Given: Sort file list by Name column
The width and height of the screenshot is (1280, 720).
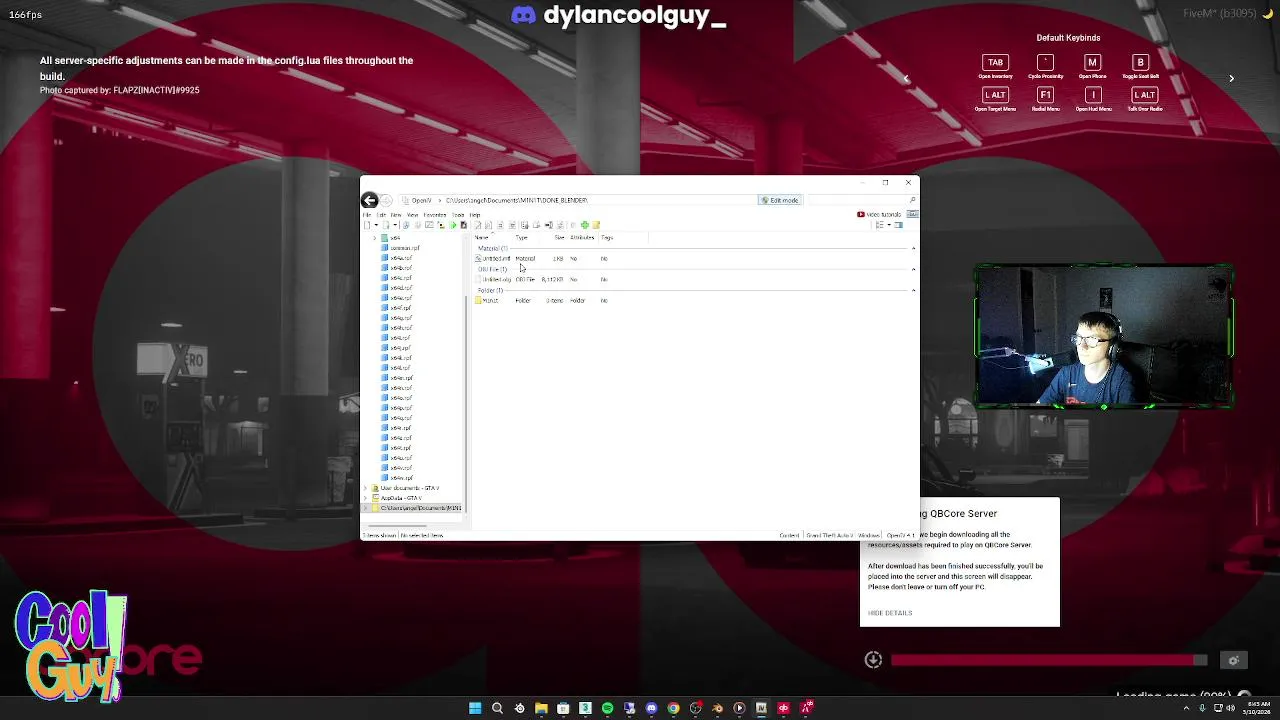Looking at the screenshot, I should pos(481,238).
